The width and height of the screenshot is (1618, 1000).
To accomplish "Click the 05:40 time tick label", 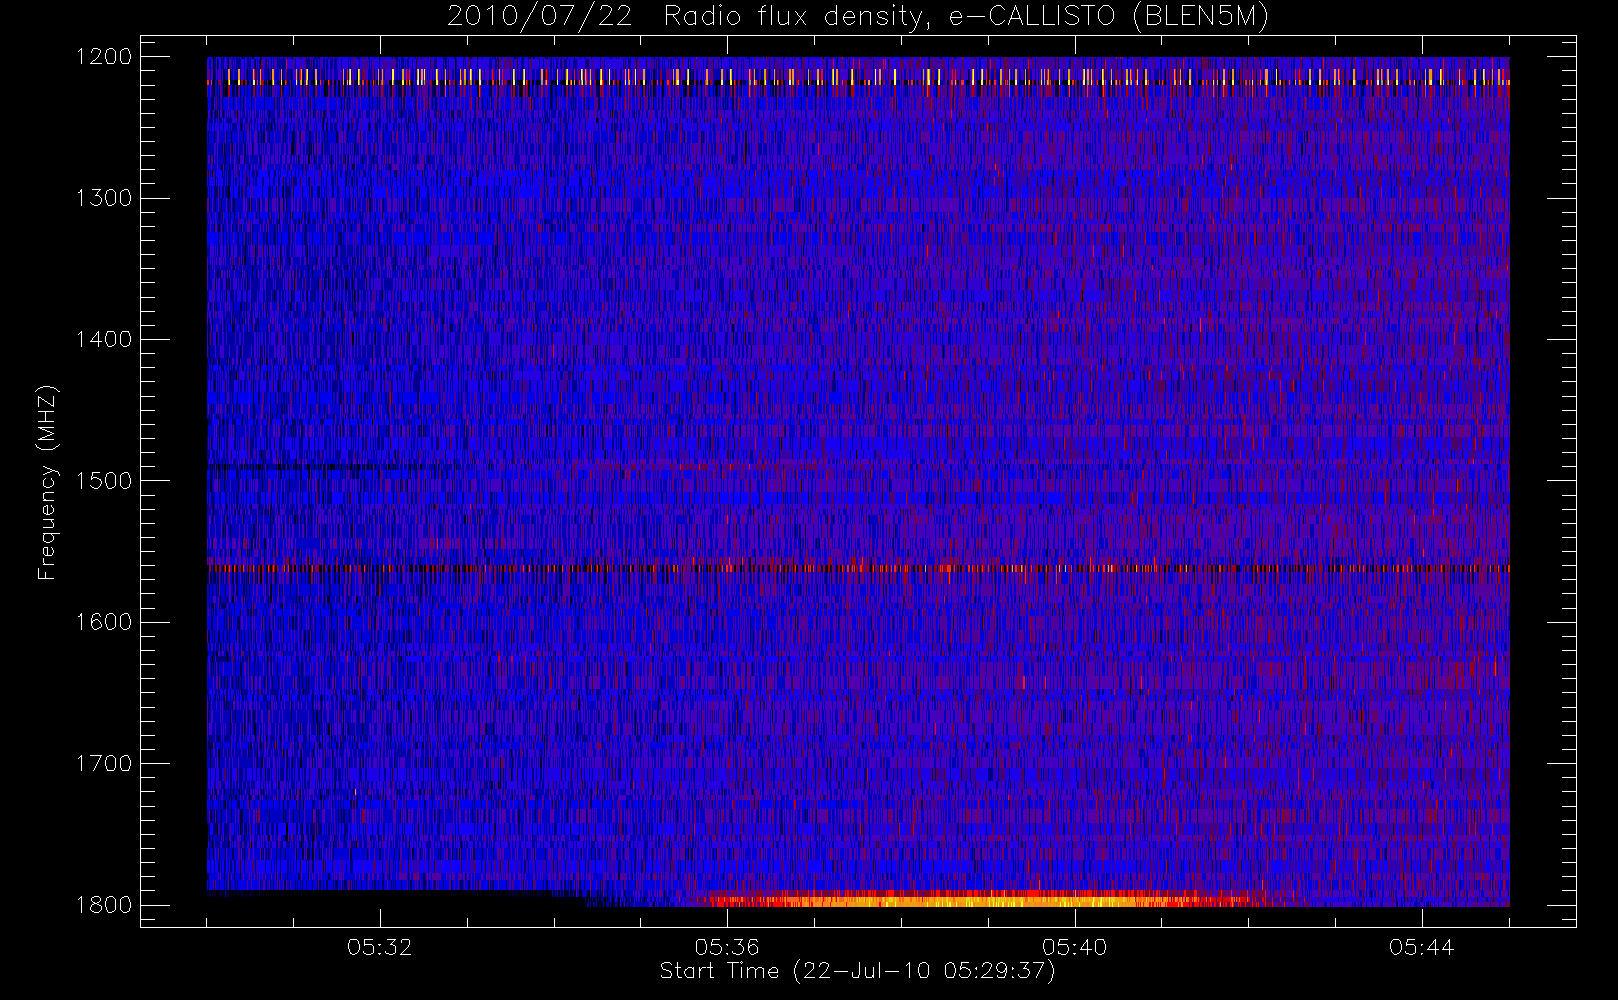I will pyautogui.click(x=1074, y=947).
